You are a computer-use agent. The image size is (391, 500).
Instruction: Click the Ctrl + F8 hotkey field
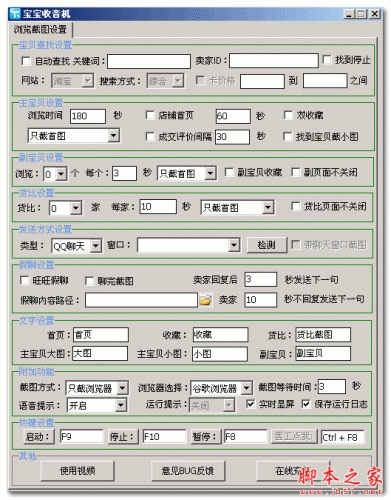(342, 437)
